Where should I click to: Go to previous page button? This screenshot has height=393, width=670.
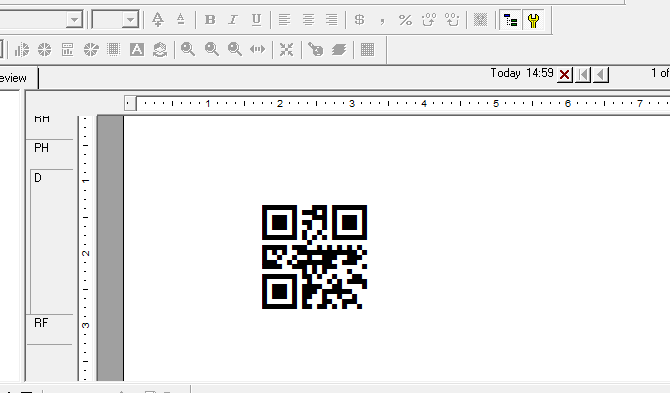click(x=601, y=75)
